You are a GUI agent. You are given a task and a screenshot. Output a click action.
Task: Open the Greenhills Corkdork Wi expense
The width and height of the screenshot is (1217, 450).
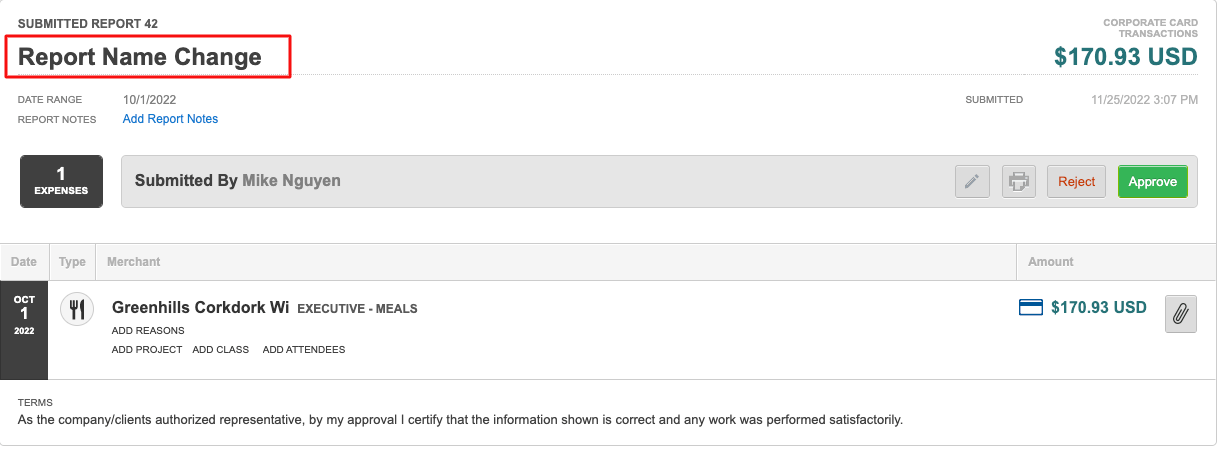201,308
